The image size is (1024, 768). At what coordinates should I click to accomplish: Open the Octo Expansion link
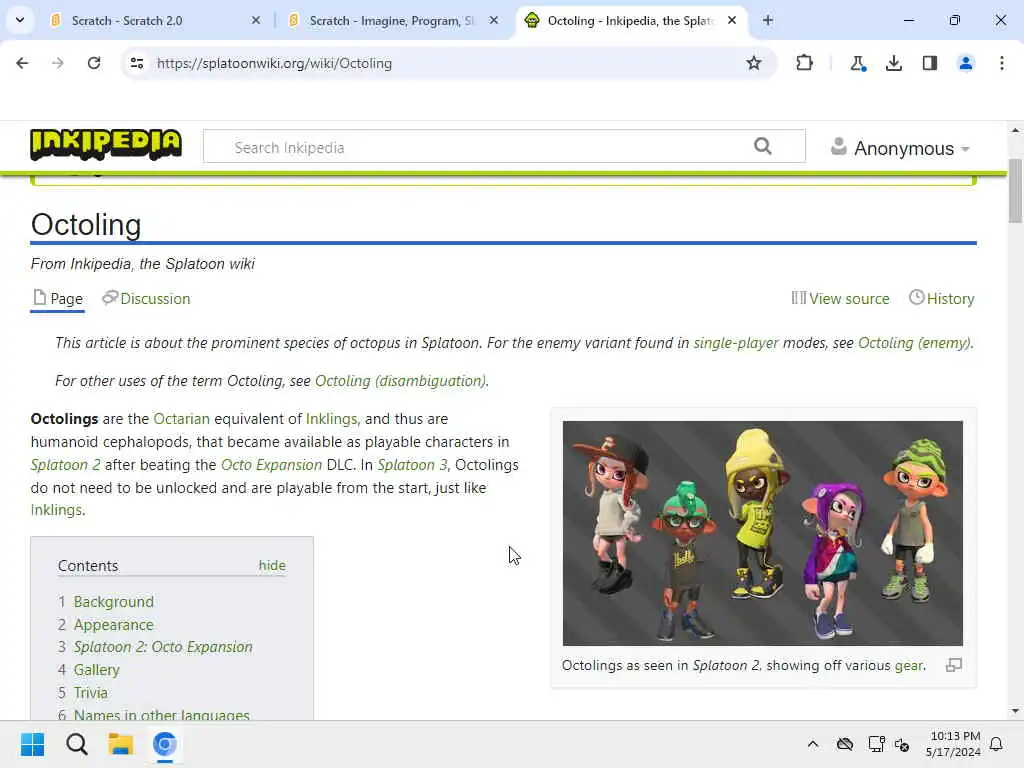tap(271, 465)
